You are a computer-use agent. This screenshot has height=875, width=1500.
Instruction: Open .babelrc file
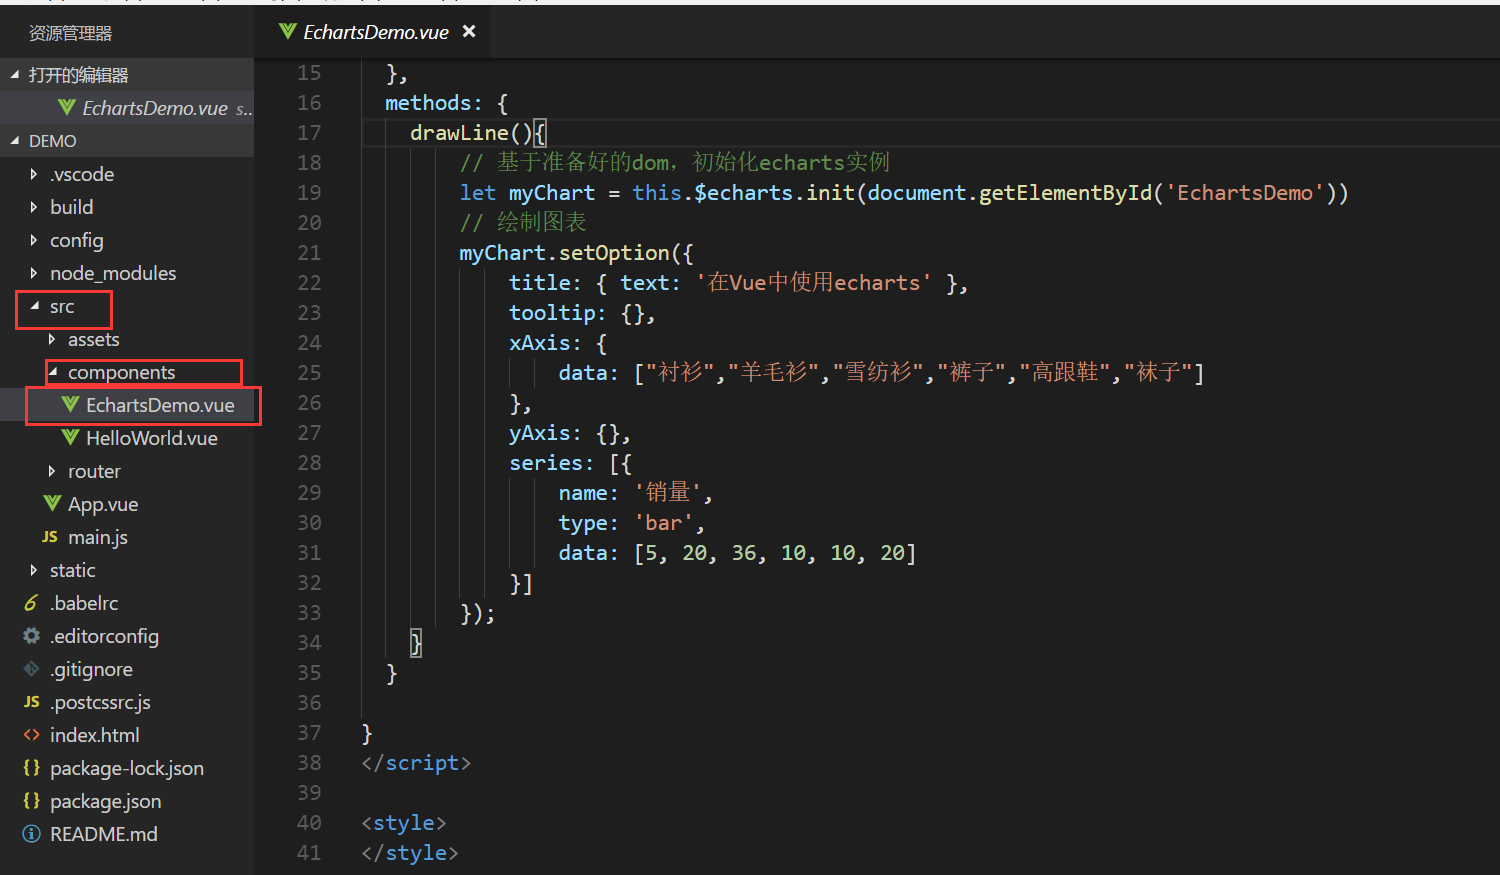tap(85, 603)
